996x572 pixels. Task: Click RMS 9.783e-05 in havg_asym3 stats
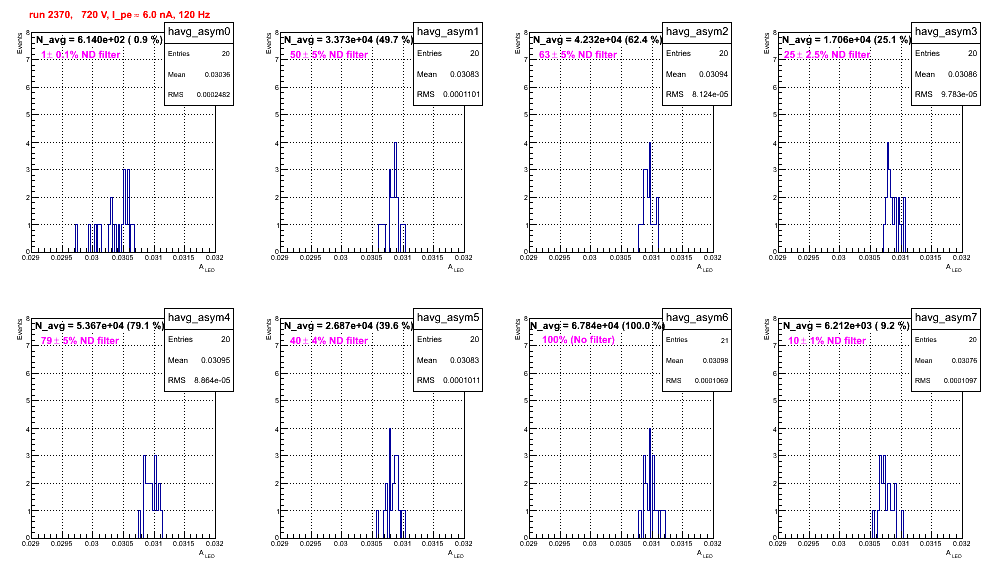coord(946,94)
